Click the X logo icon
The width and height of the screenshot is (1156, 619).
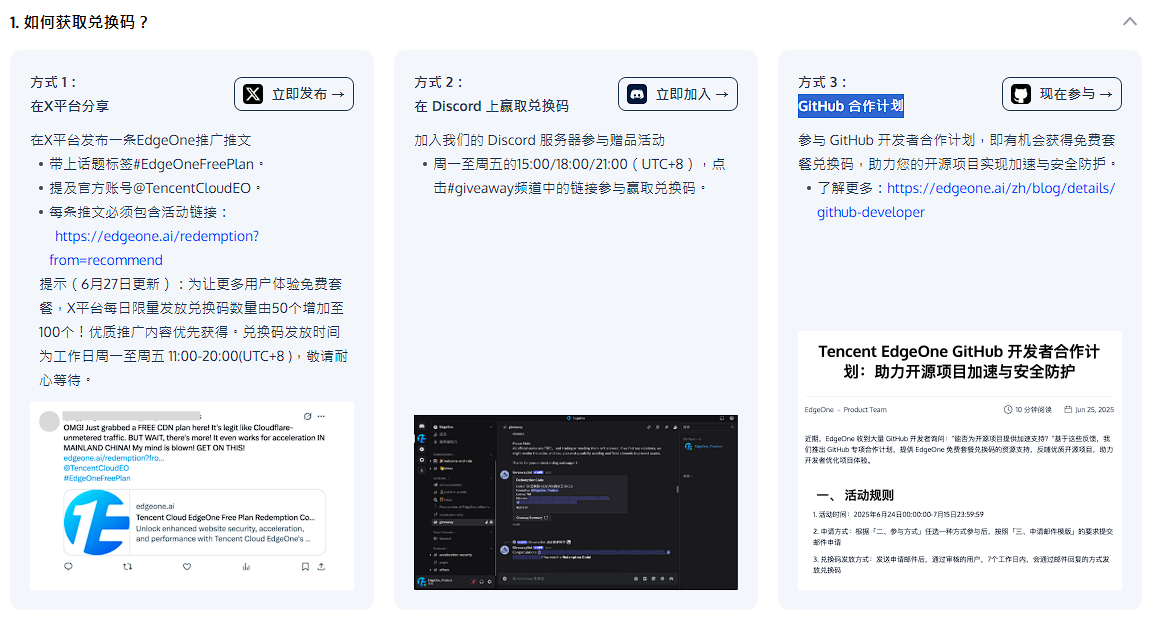253,94
